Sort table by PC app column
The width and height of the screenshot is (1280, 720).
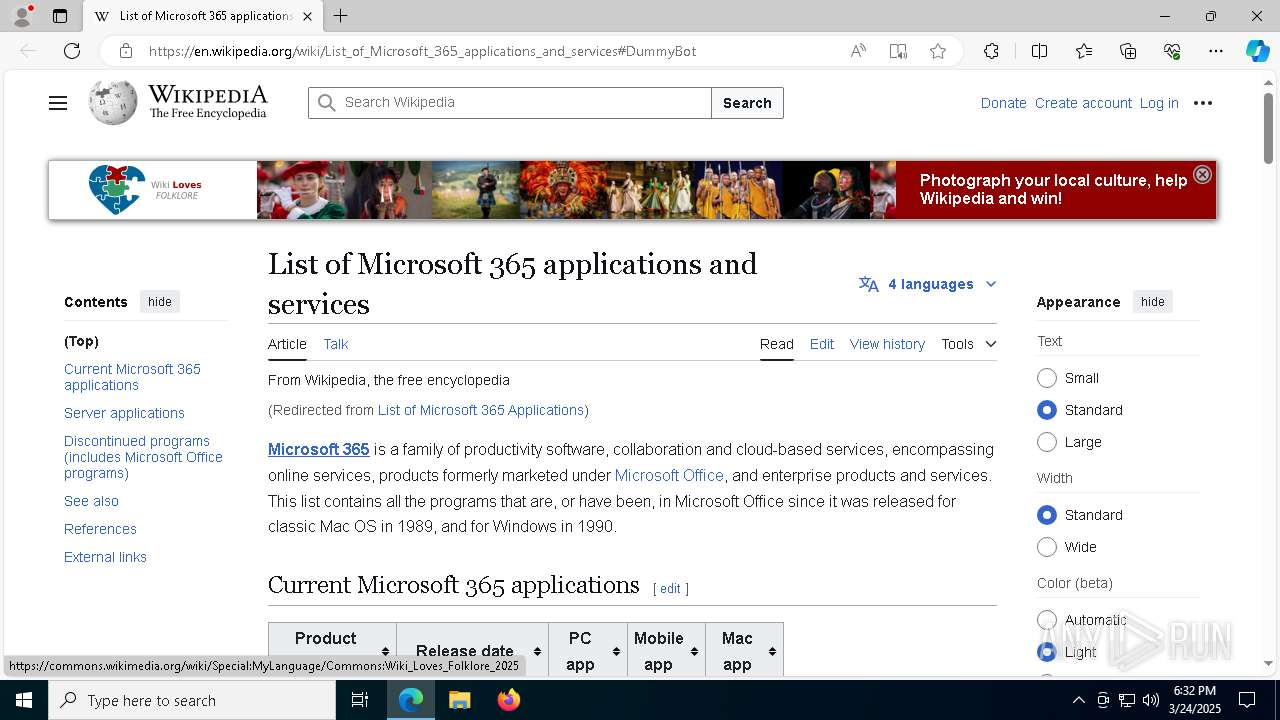tap(588, 651)
